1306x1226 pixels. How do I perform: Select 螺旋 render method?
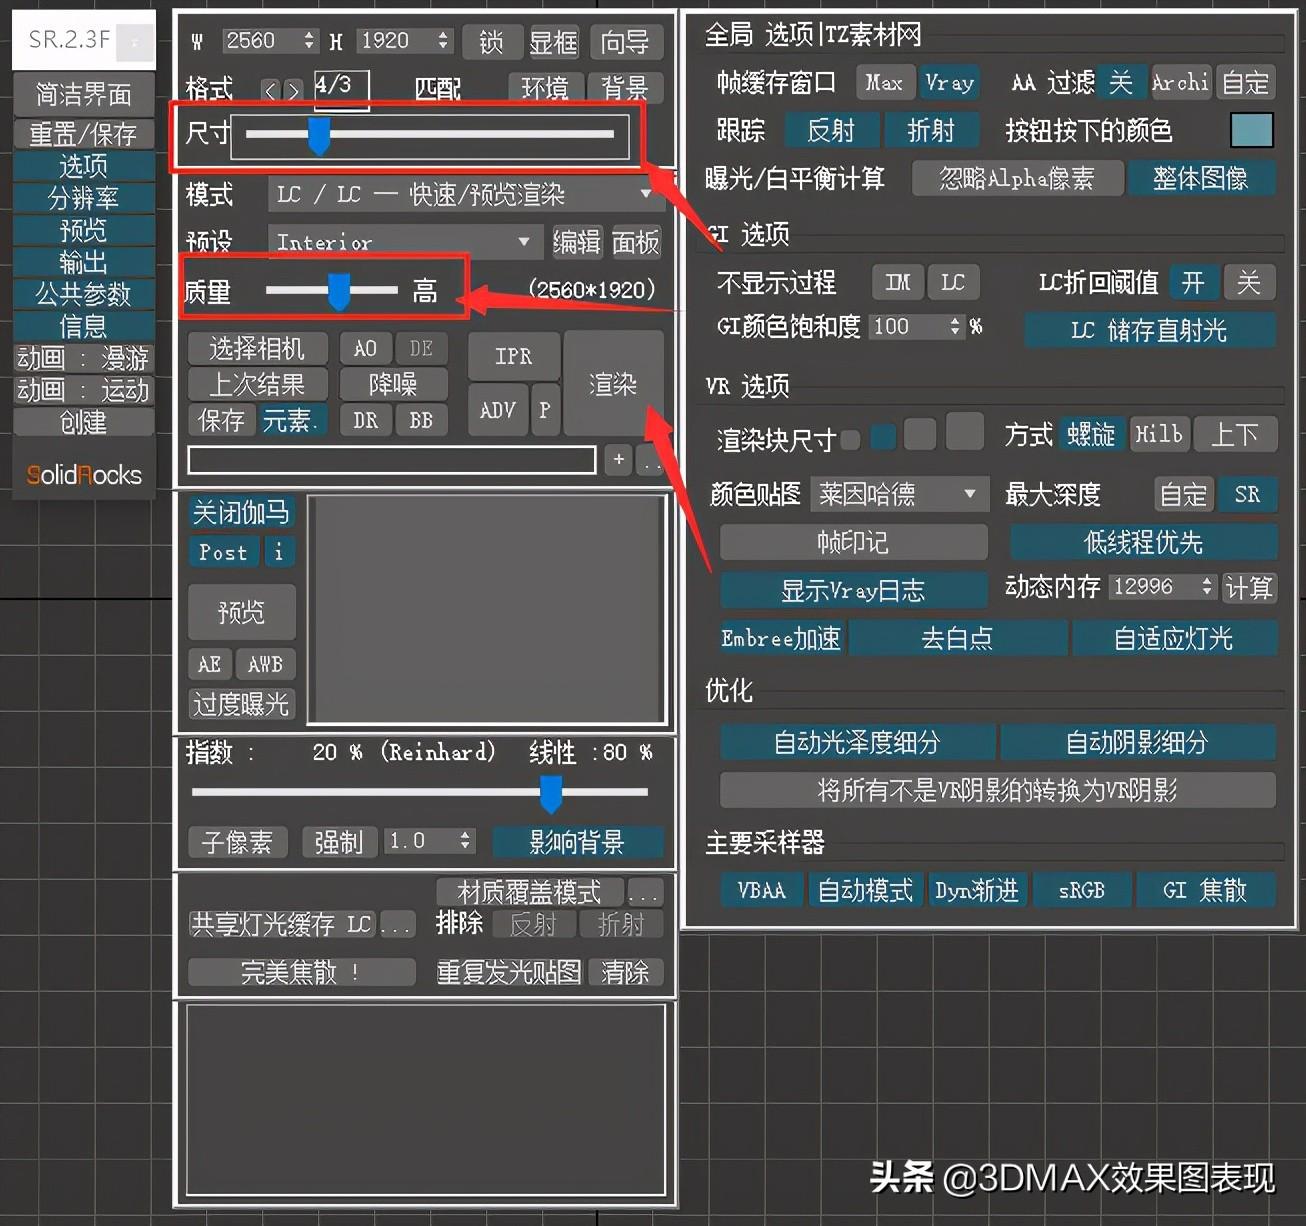(x=1091, y=434)
